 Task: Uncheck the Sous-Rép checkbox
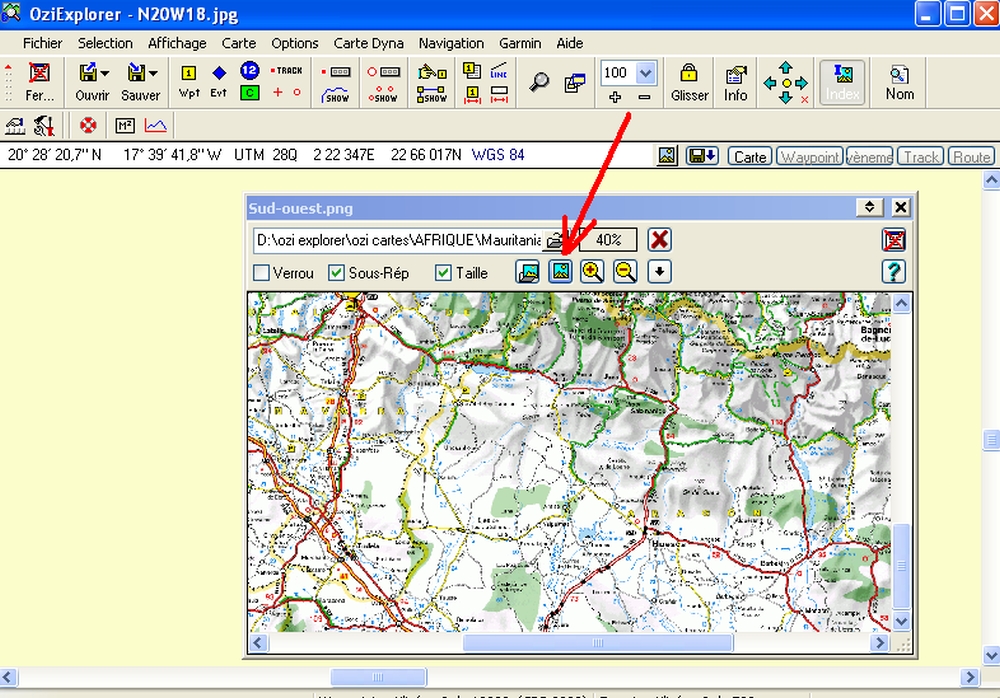click(337, 273)
